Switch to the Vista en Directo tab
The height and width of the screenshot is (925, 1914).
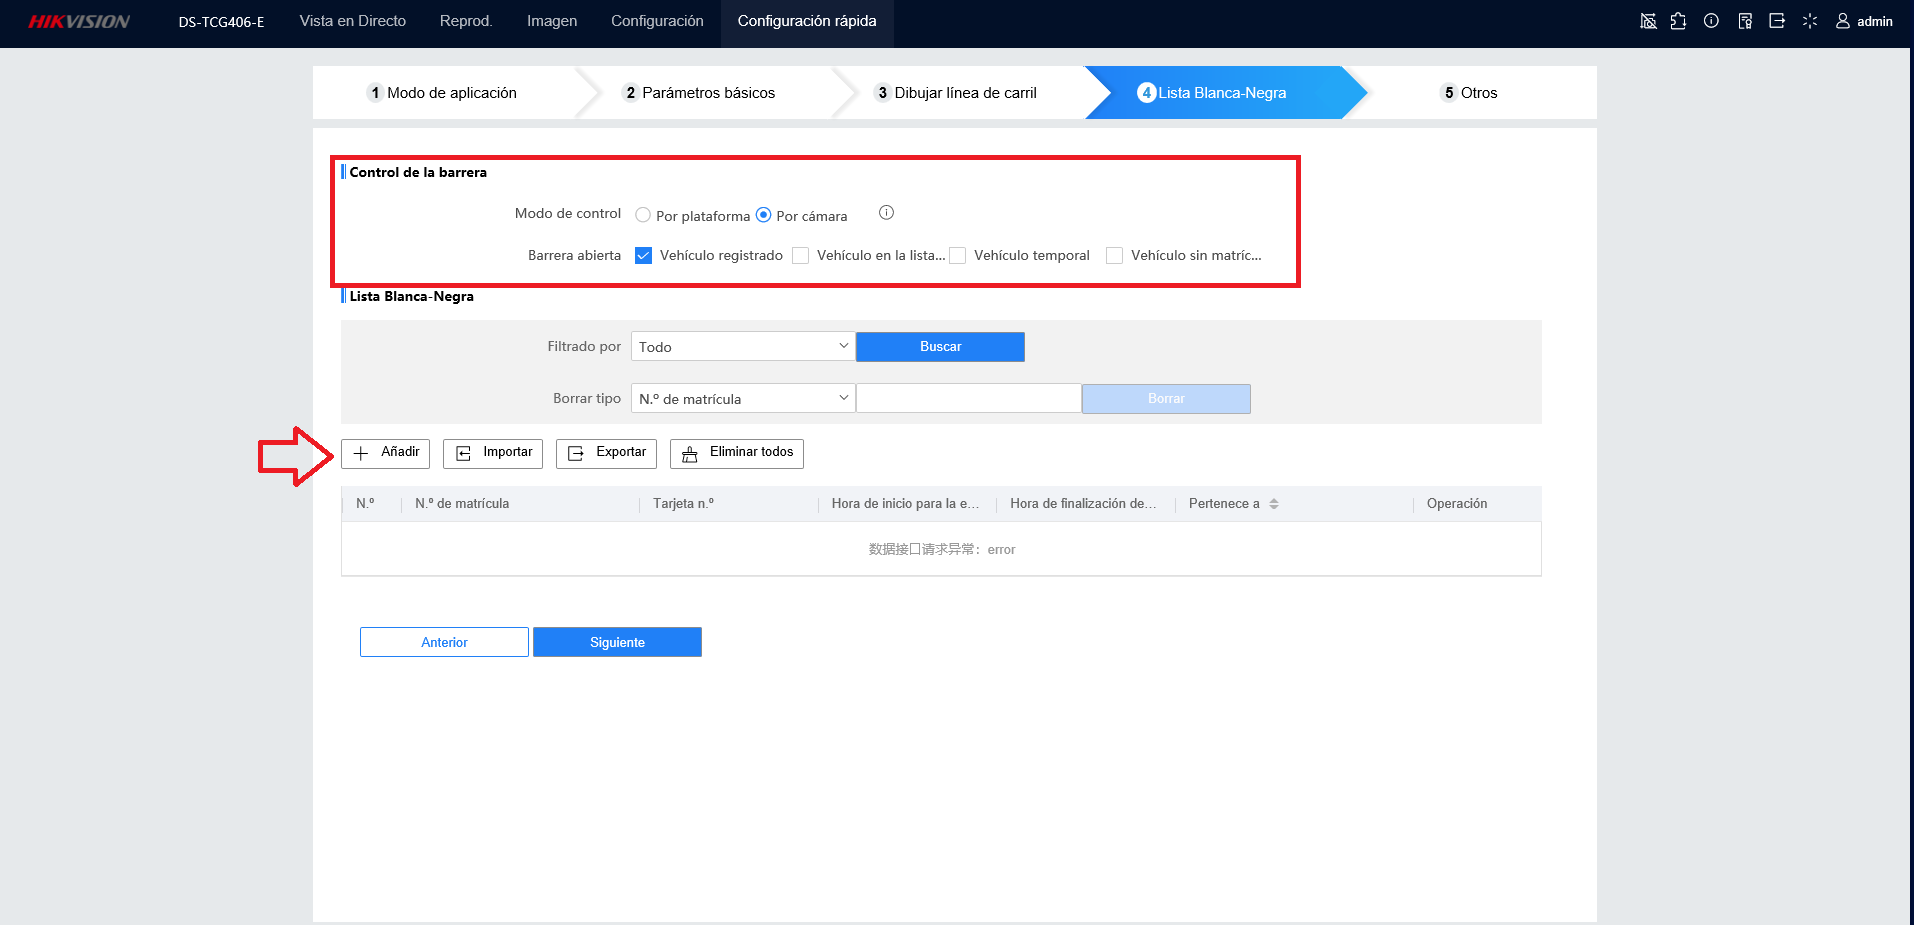click(x=353, y=21)
